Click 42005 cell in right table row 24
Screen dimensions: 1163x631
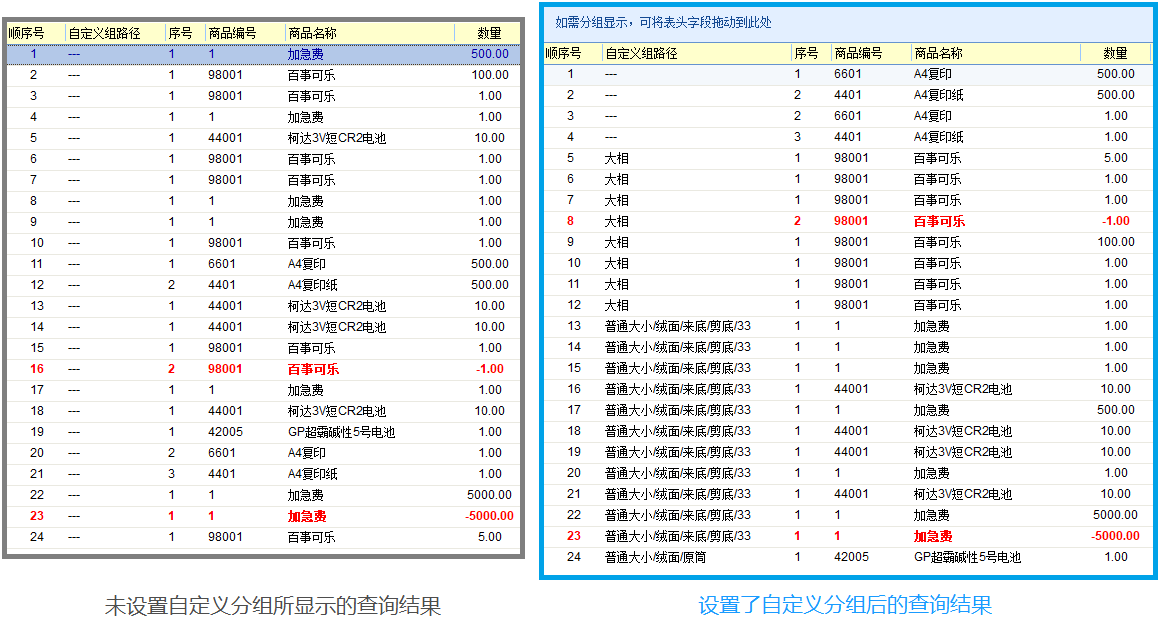851,557
